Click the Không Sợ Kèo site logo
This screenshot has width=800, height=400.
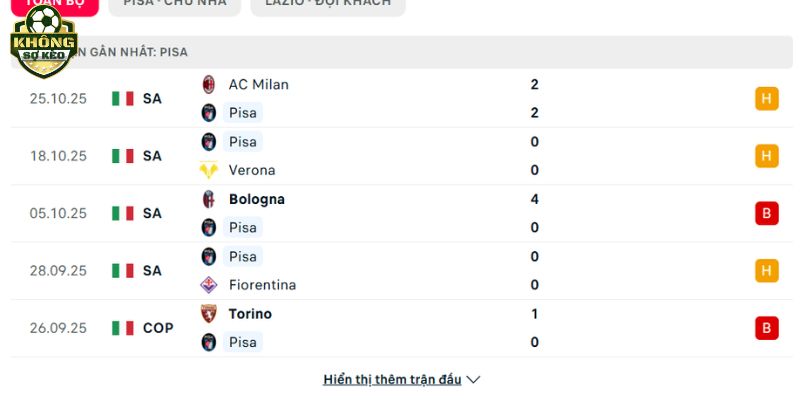(x=43, y=41)
